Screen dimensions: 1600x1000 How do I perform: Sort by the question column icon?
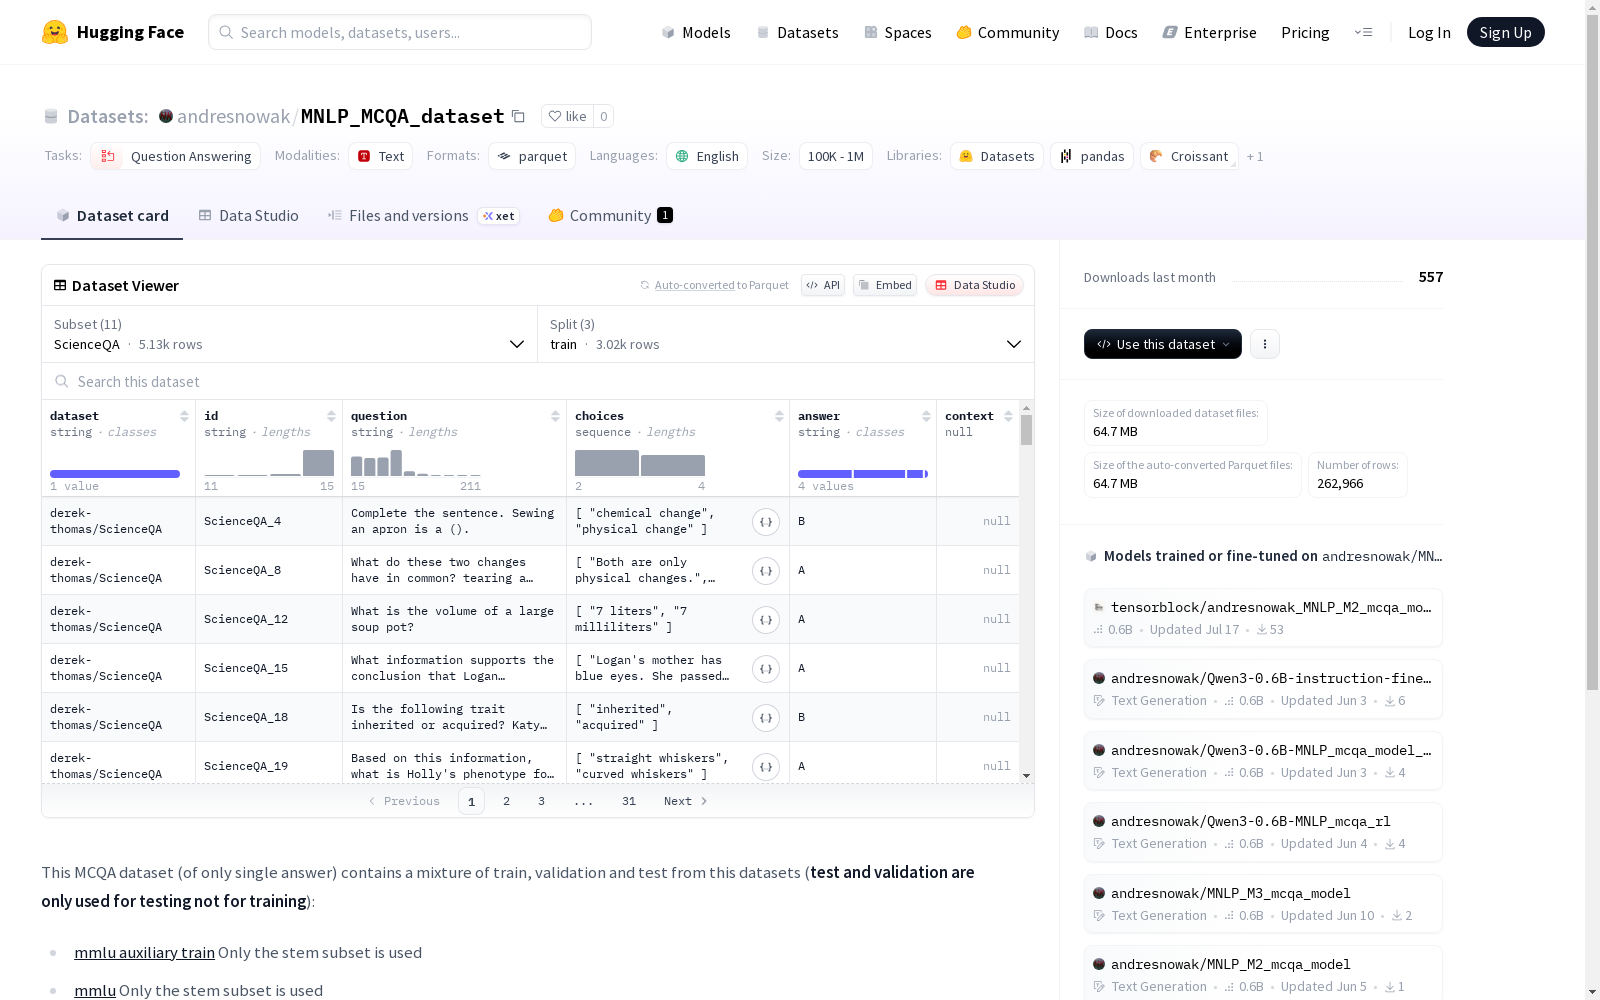(555, 416)
